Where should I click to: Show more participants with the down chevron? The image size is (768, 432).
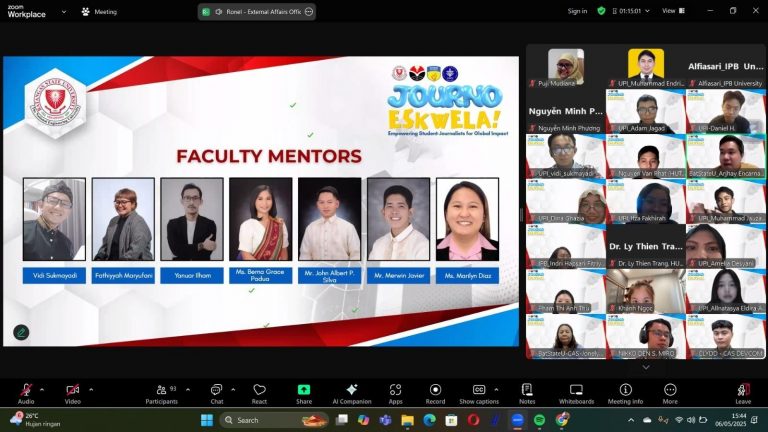[x=646, y=367]
